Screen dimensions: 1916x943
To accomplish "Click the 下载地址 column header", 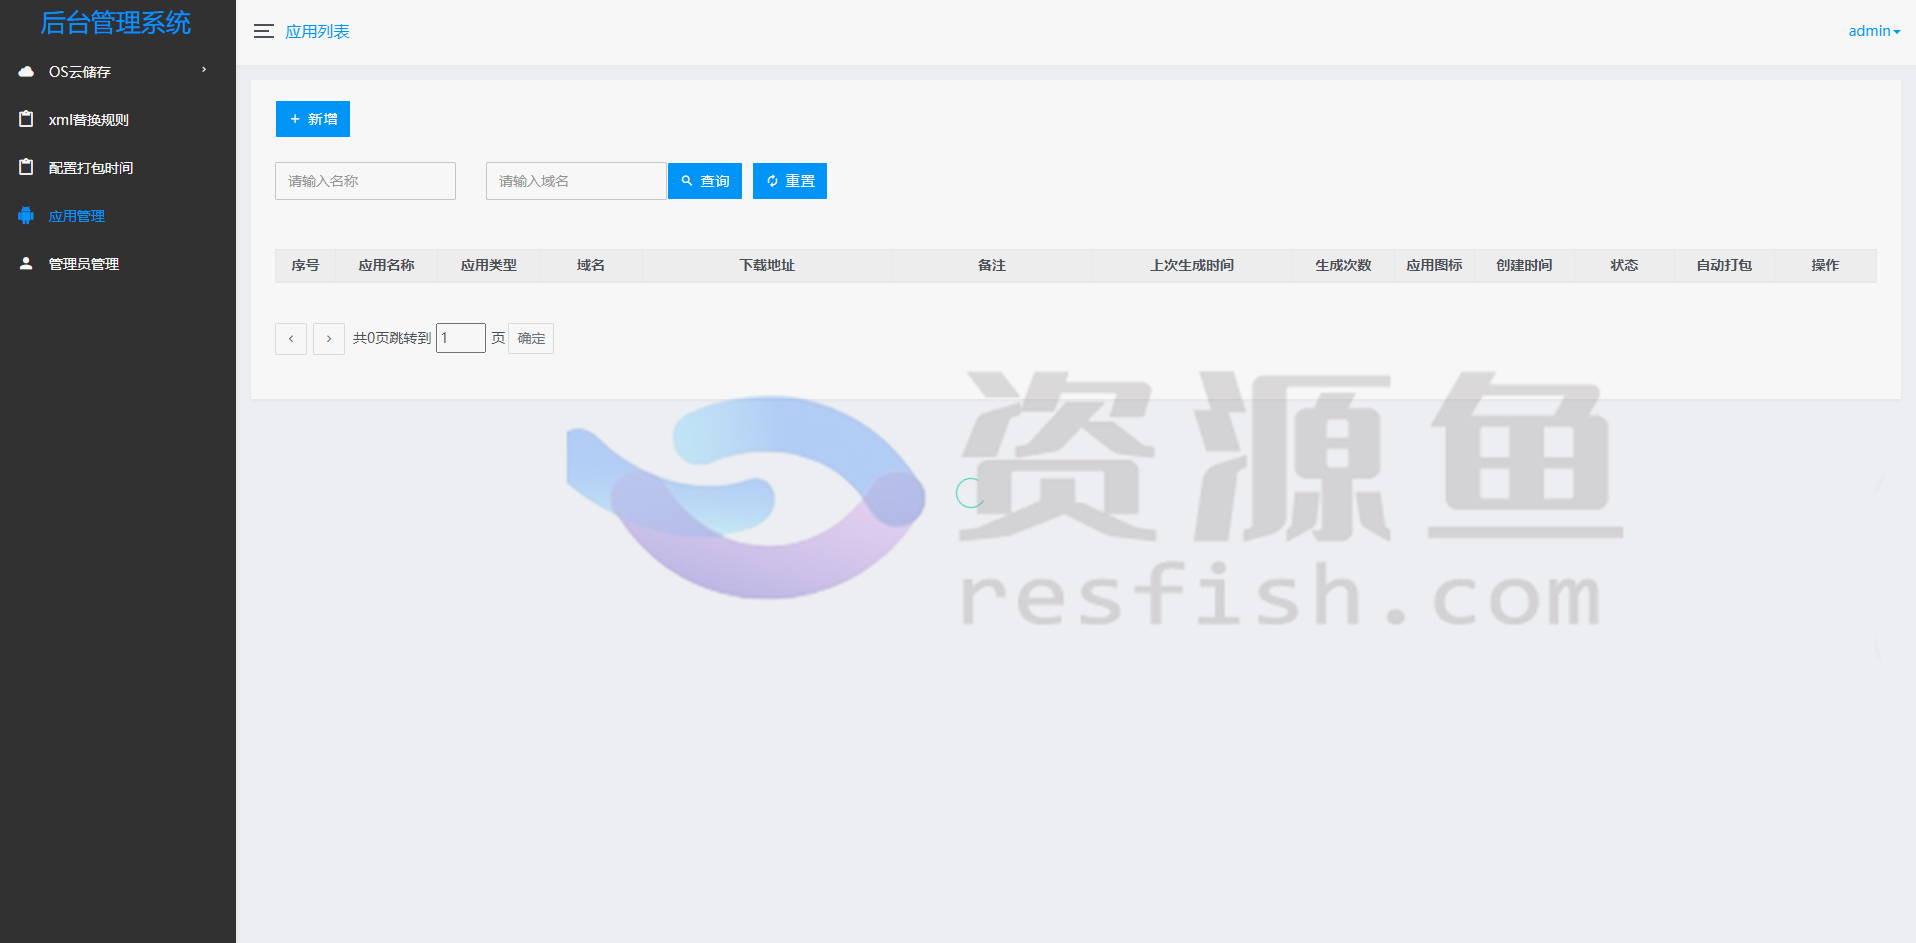I will (x=767, y=265).
